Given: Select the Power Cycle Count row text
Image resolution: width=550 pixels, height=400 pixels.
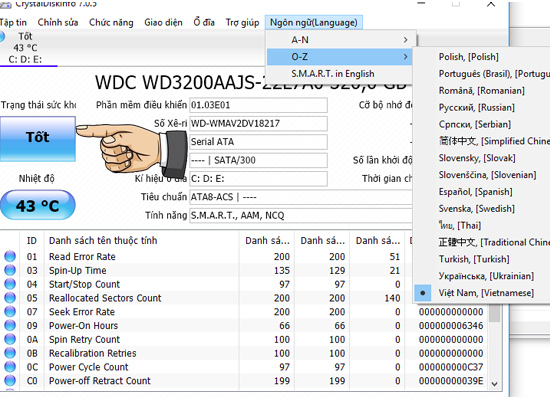Looking at the screenshot, I should point(88,367).
